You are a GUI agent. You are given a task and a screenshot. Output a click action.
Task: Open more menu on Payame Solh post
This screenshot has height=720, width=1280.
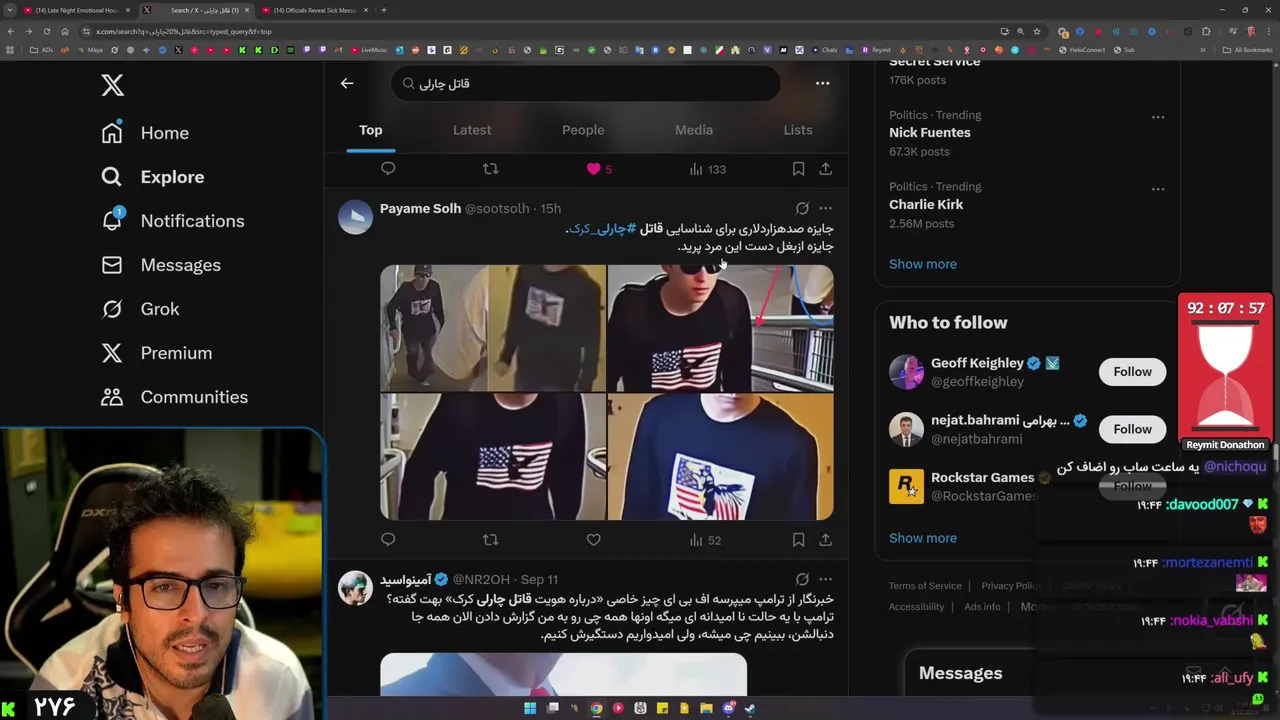click(825, 209)
